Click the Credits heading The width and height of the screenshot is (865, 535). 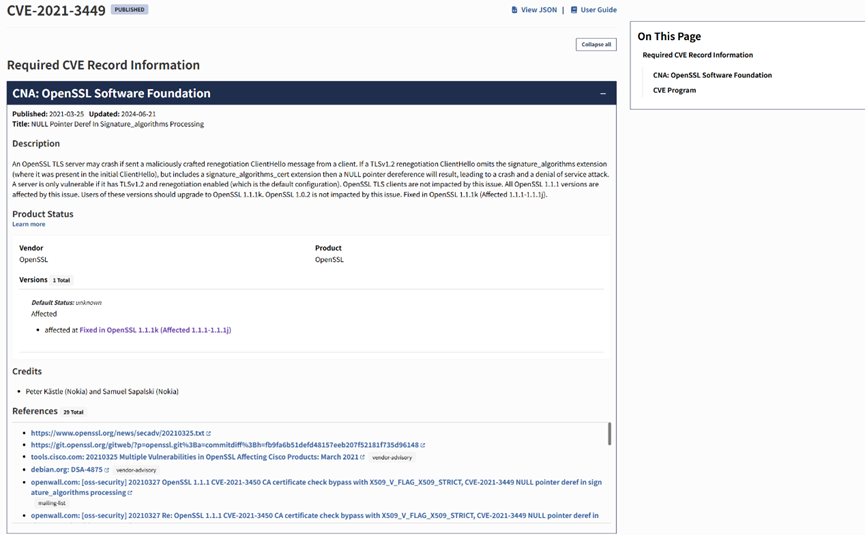click(x=27, y=371)
